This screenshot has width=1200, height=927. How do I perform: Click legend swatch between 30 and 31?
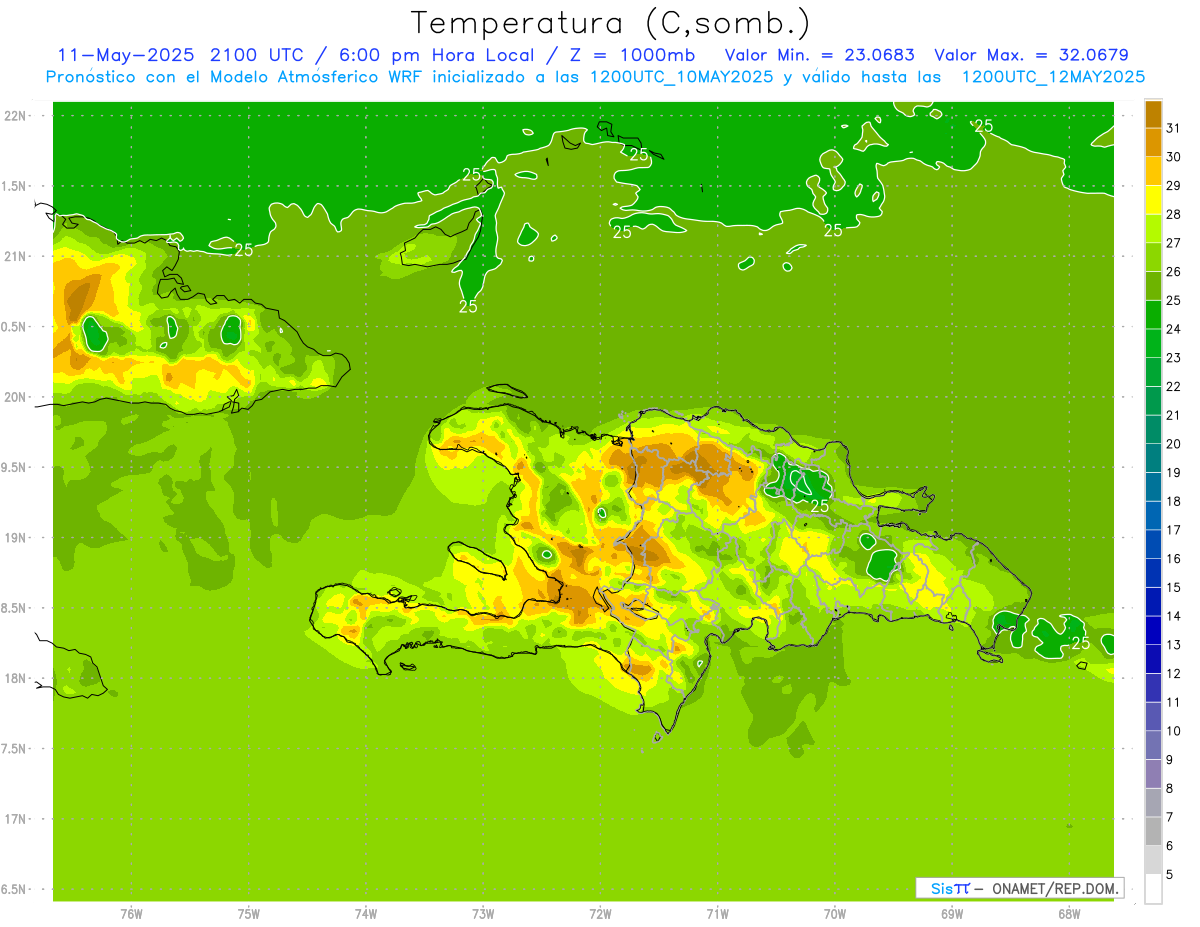point(1154,142)
